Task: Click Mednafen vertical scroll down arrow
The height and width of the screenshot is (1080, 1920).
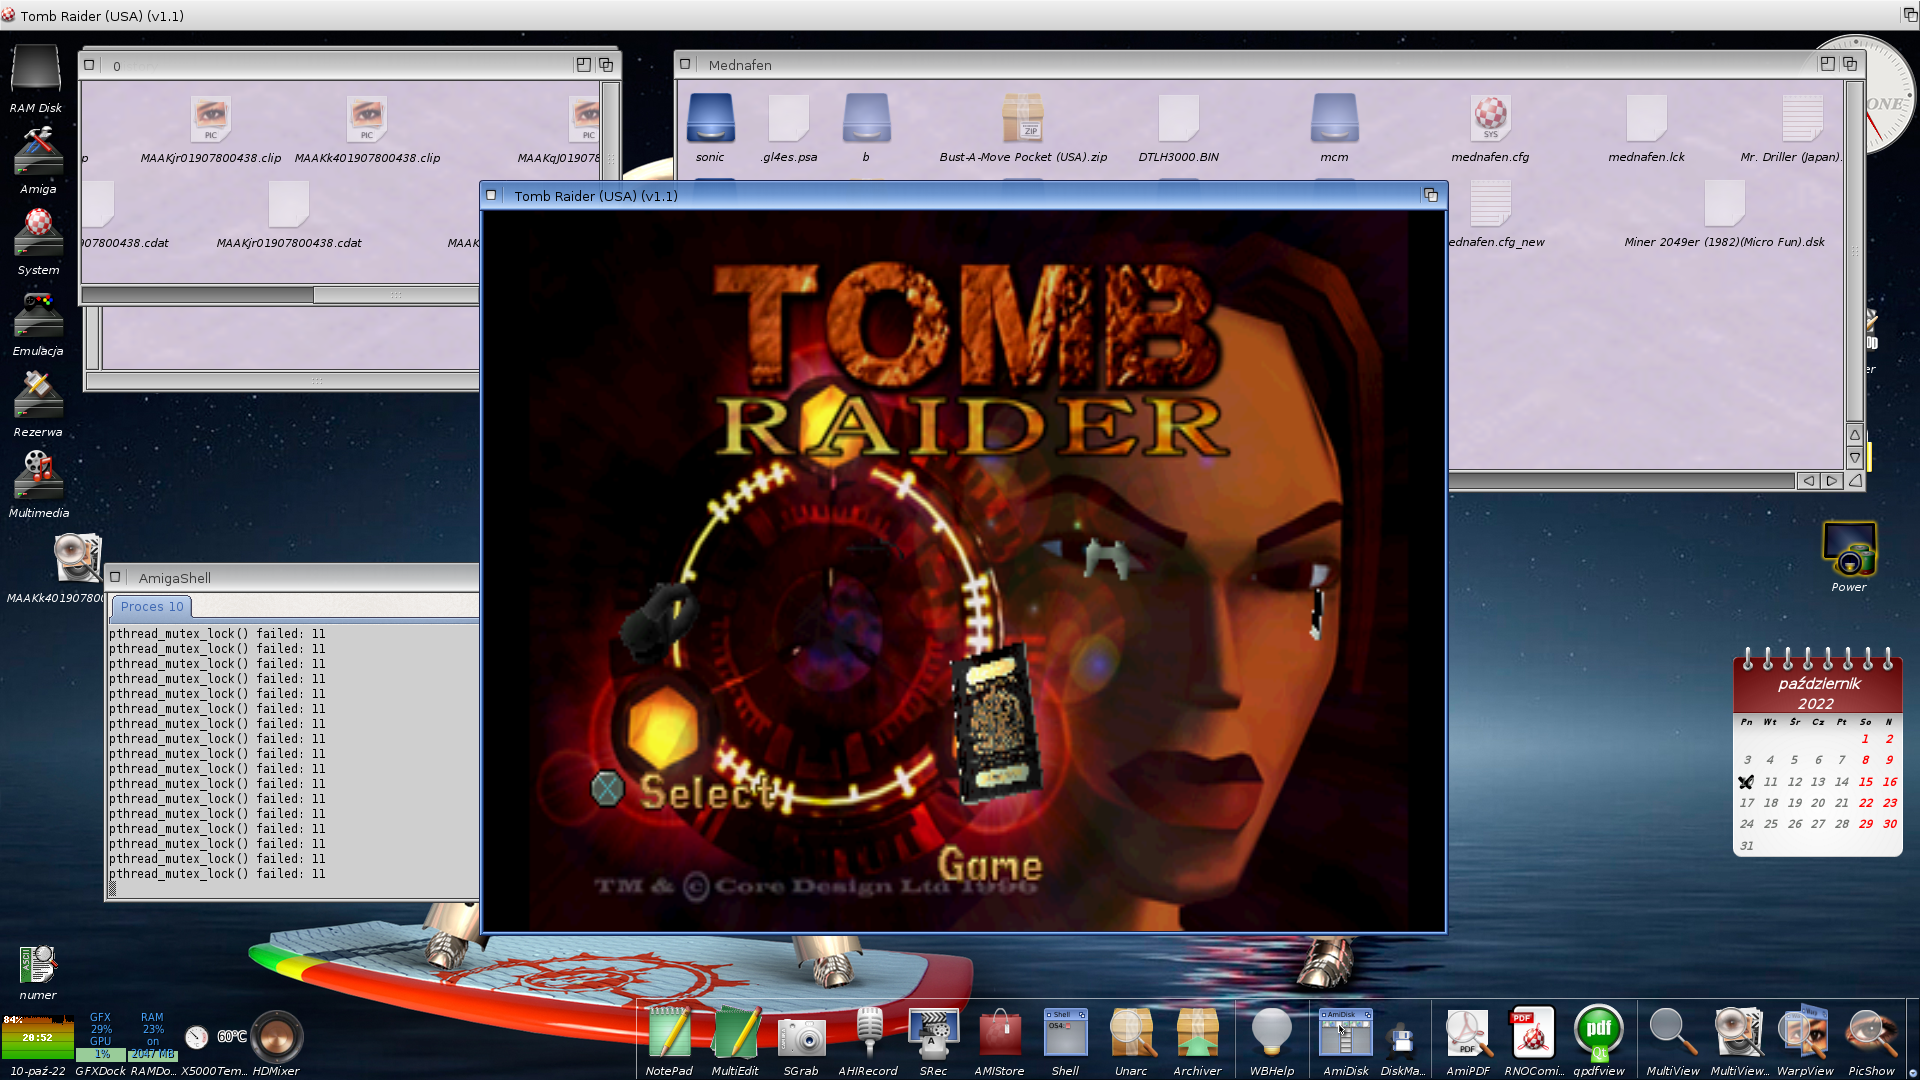Action: 1855,457
